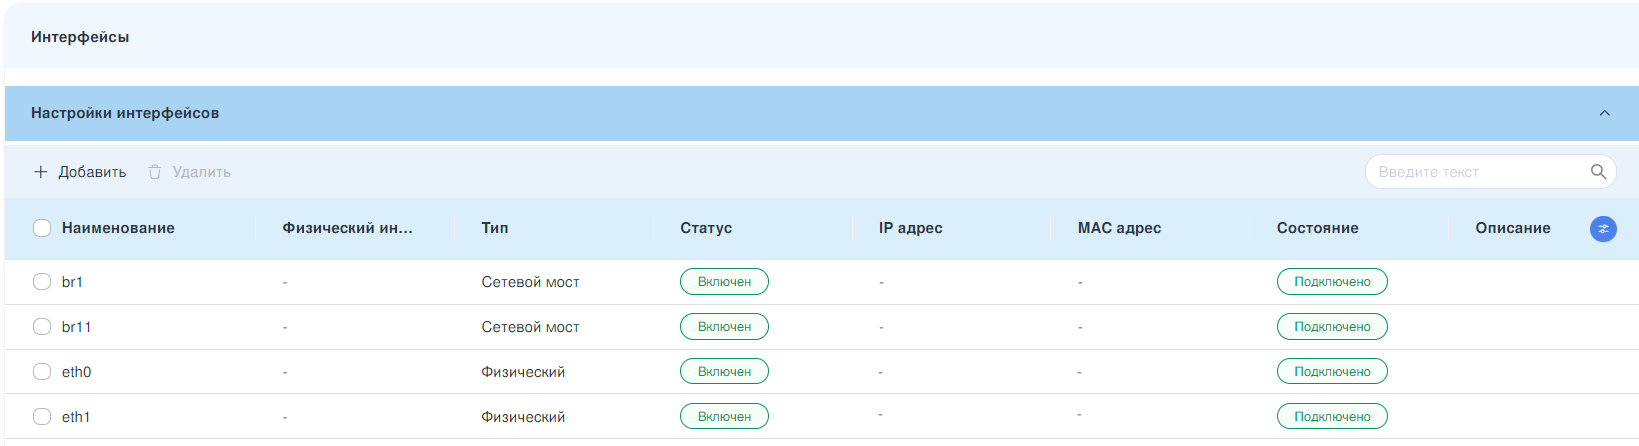Open the eth1 interface row name
Screen dimensions: 1639x446
pos(76,417)
